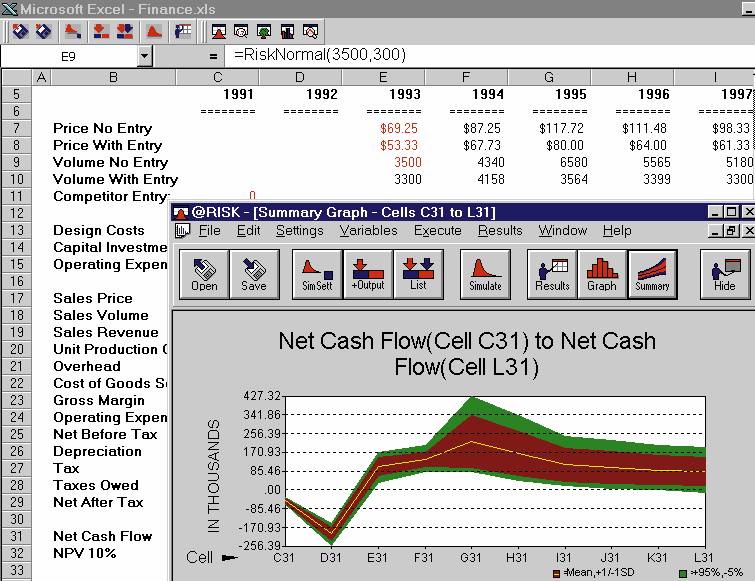
Task: Click the Hide button in @RISK toolbar
Action: (x=725, y=274)
